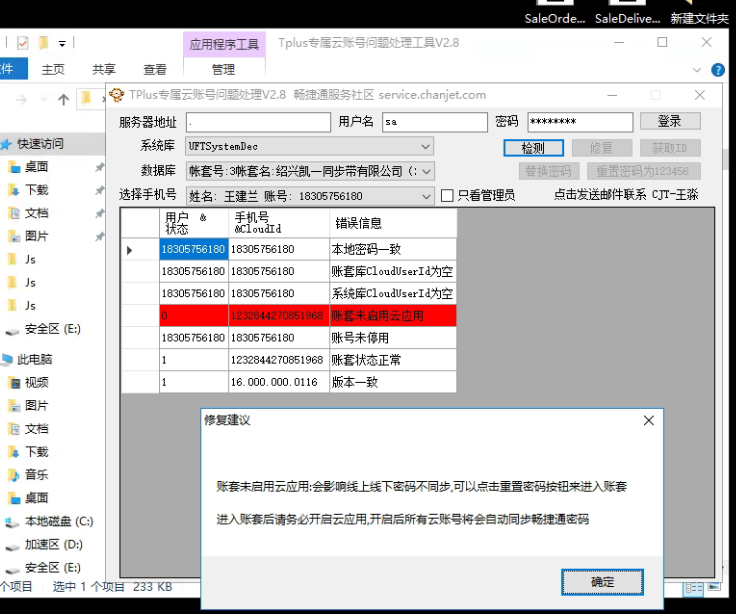Select 快速访问 in the navigation pane
Screen dimensions: 736x614
click(40, 144)
